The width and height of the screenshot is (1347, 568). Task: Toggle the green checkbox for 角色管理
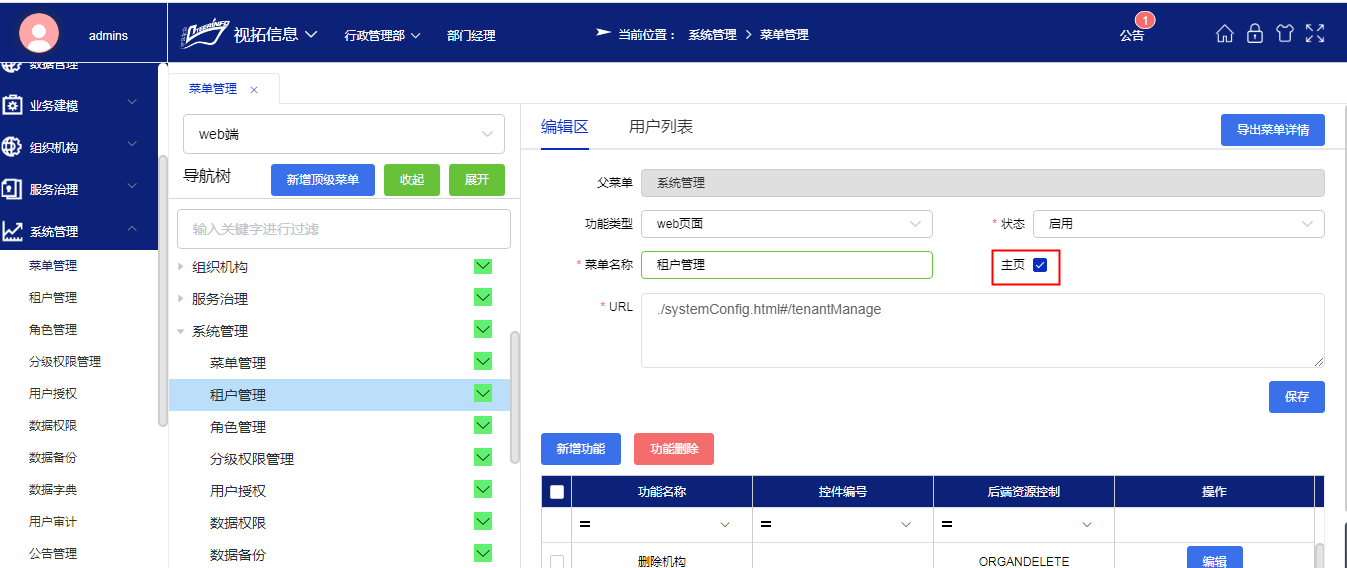click(x=483, y=425)
